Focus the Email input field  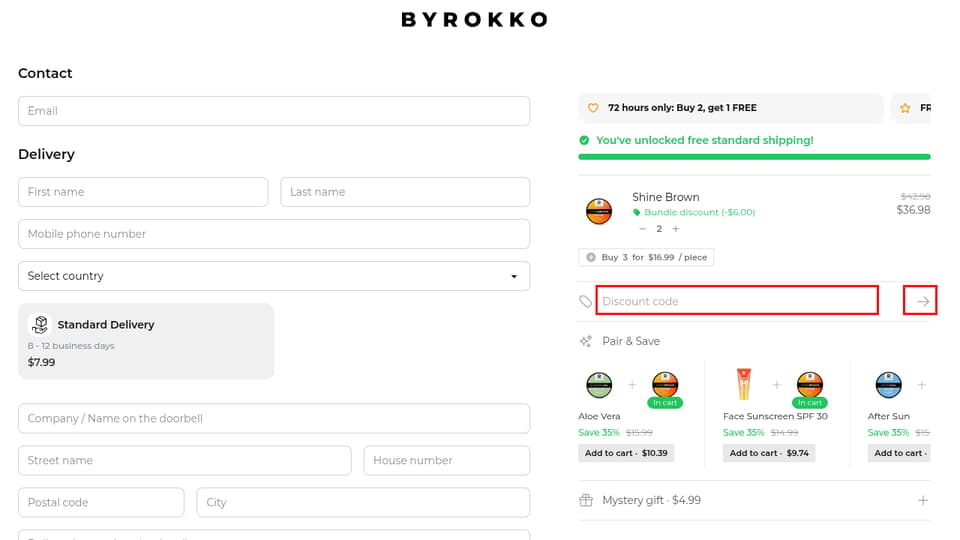pyautogui.click(x=274, y=111)
